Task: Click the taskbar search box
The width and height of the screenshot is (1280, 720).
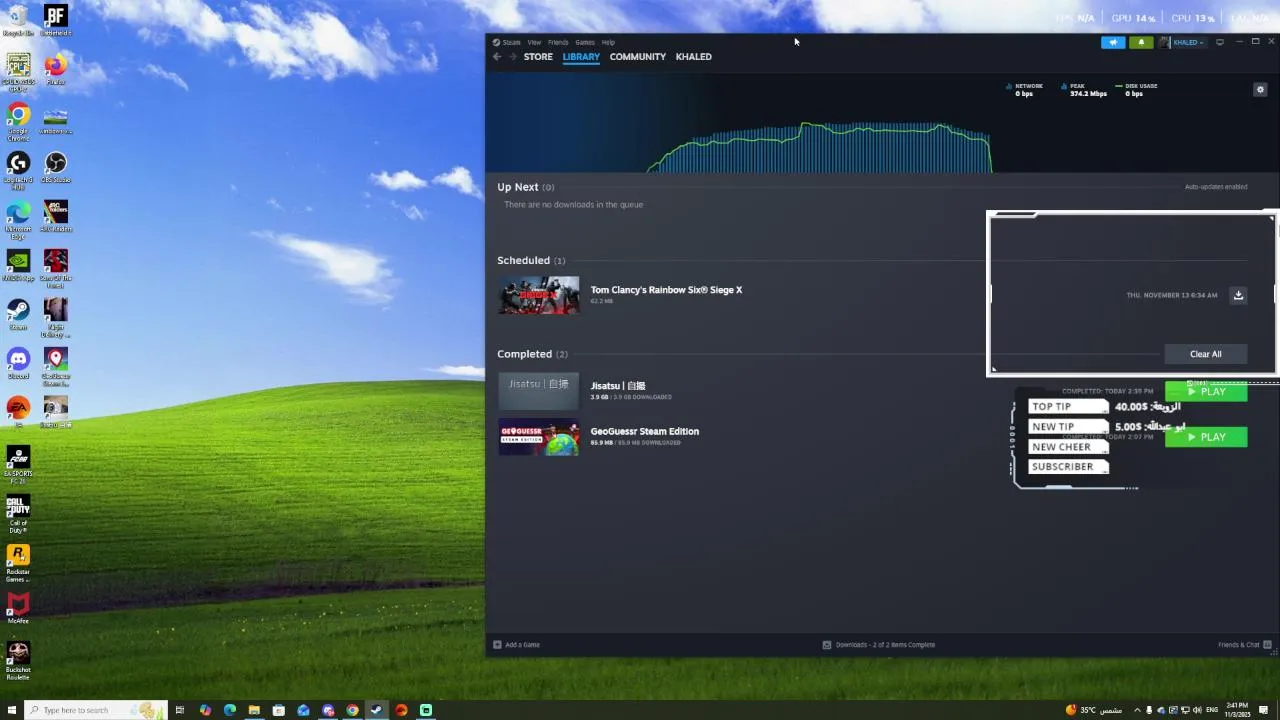Action: [x=95, y=710]
